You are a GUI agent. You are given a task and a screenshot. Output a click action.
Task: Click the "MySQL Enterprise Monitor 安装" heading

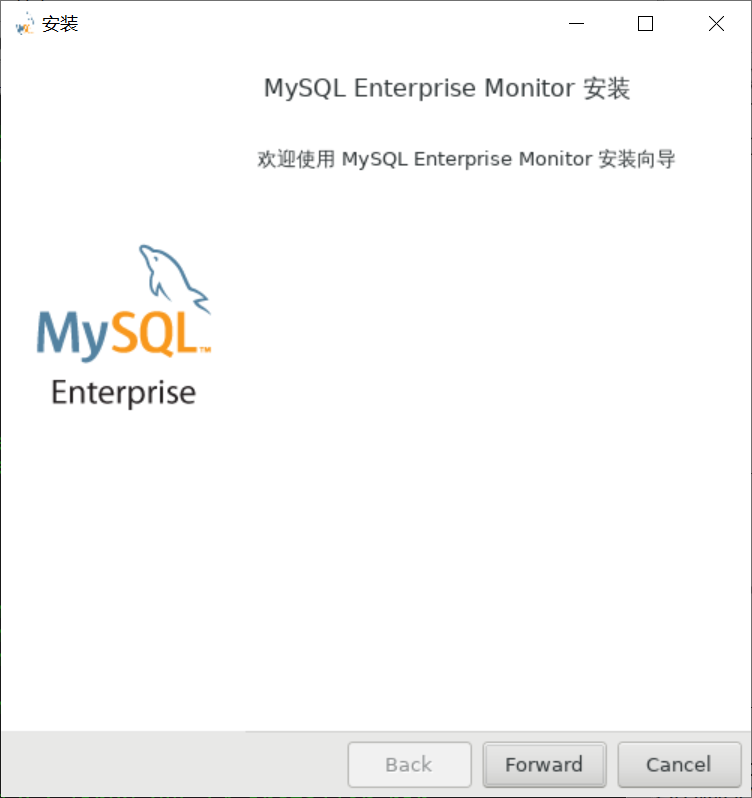pos(446,88)
